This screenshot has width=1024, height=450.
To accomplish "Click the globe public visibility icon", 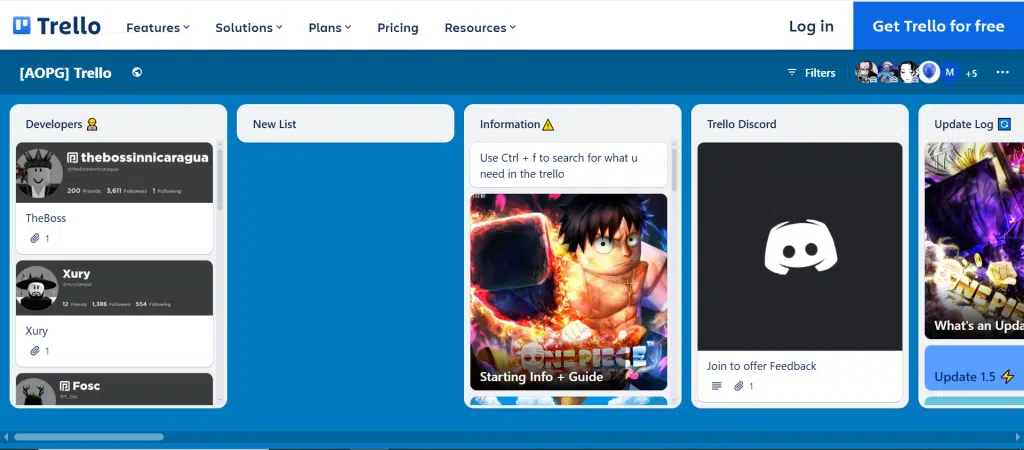I will click(137, 72).
